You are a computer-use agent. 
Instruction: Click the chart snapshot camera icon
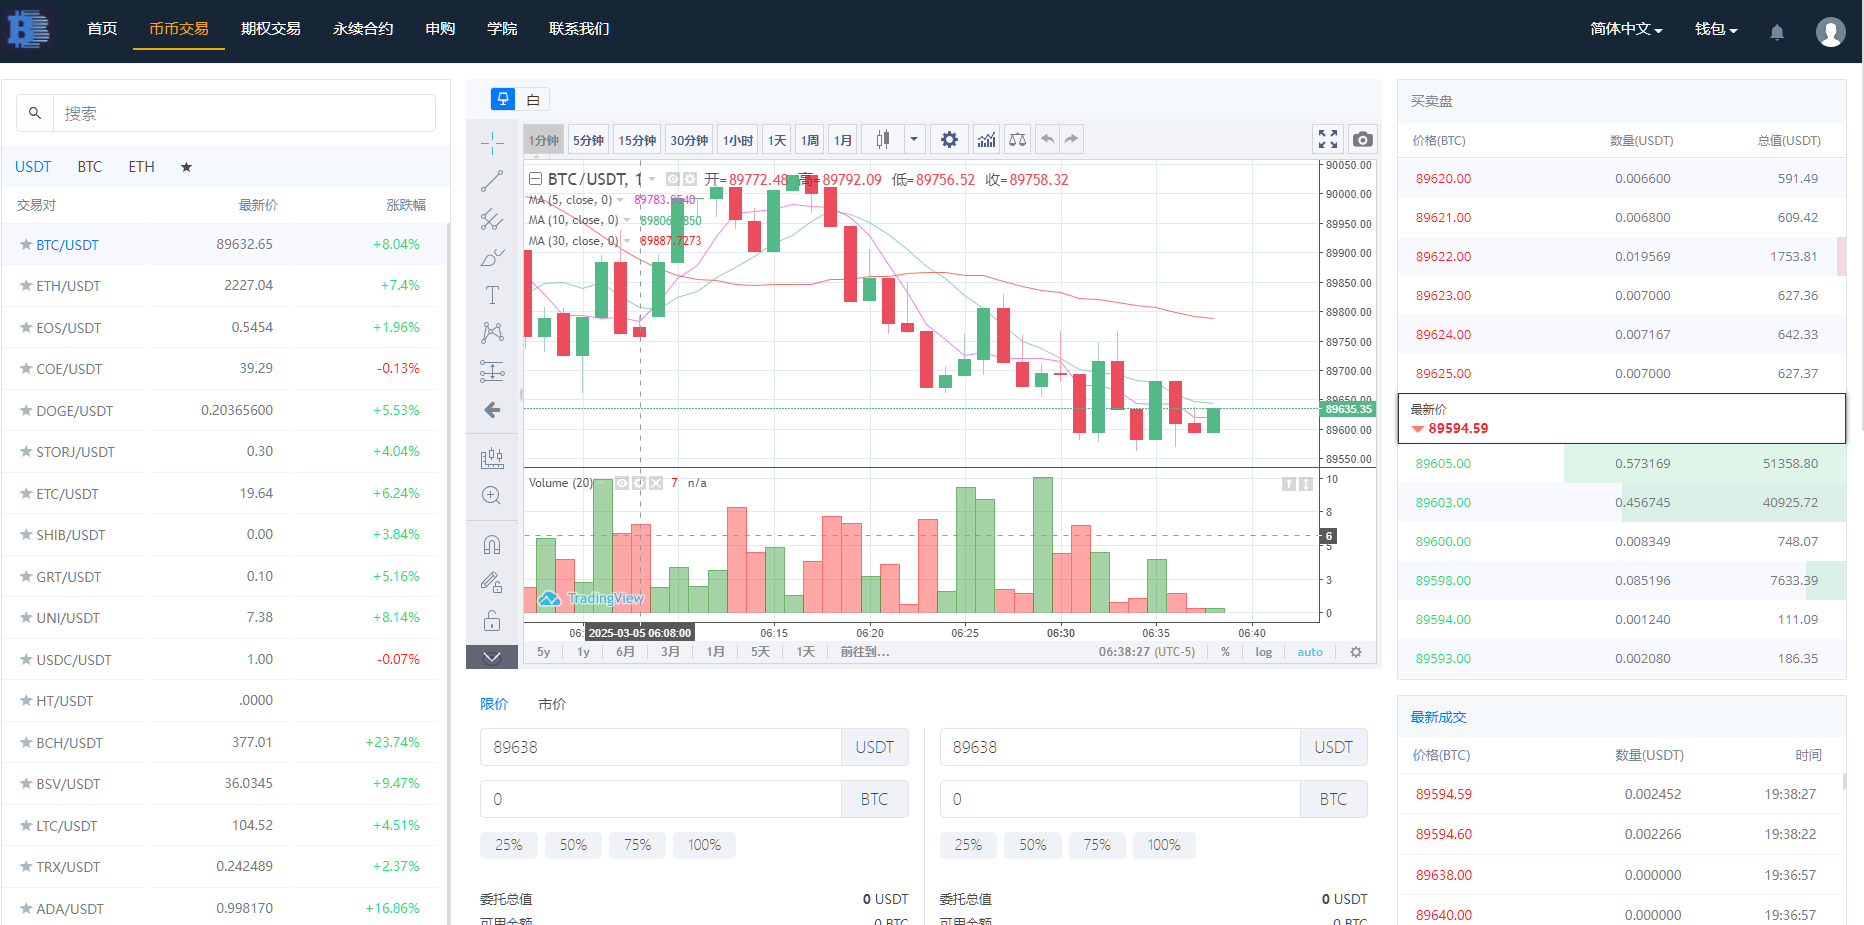coord(1362,140)
